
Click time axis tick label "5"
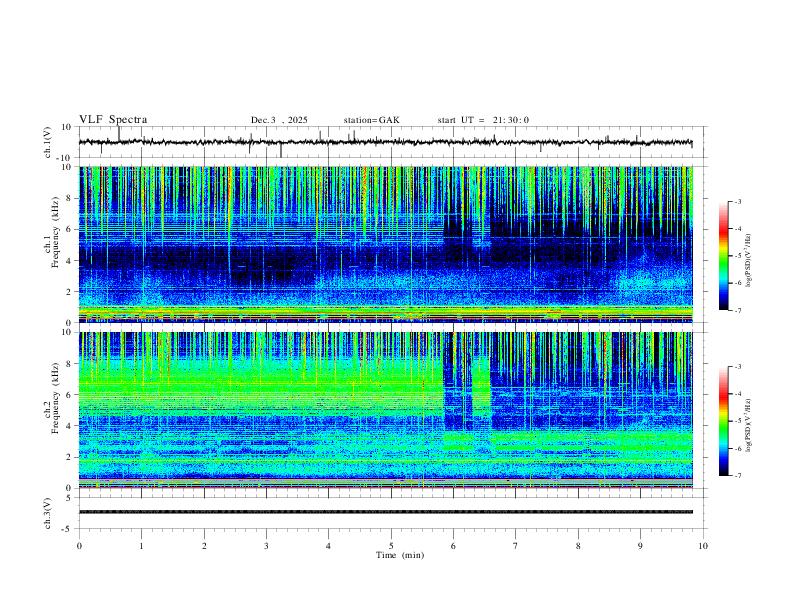click(391, 546)
